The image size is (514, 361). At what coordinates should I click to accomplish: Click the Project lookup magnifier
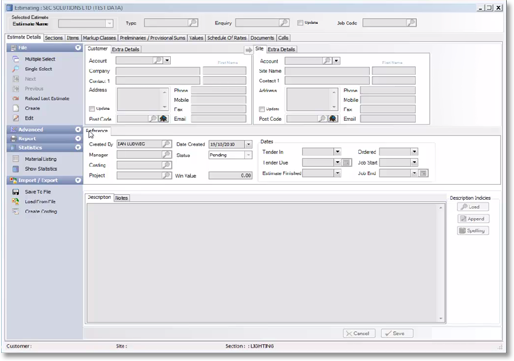pyautogui.click(x=166, y=175)
